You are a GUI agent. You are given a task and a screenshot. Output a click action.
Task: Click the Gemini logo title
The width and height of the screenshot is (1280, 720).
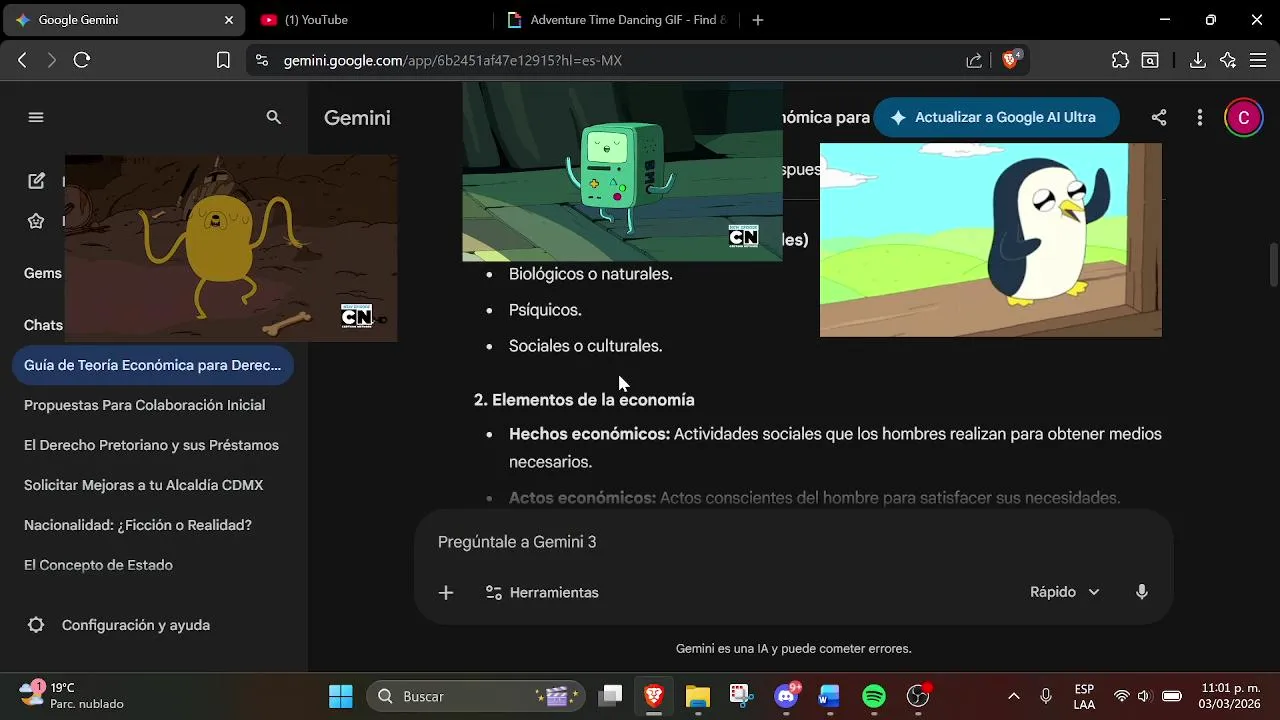(x=357, y=118)
